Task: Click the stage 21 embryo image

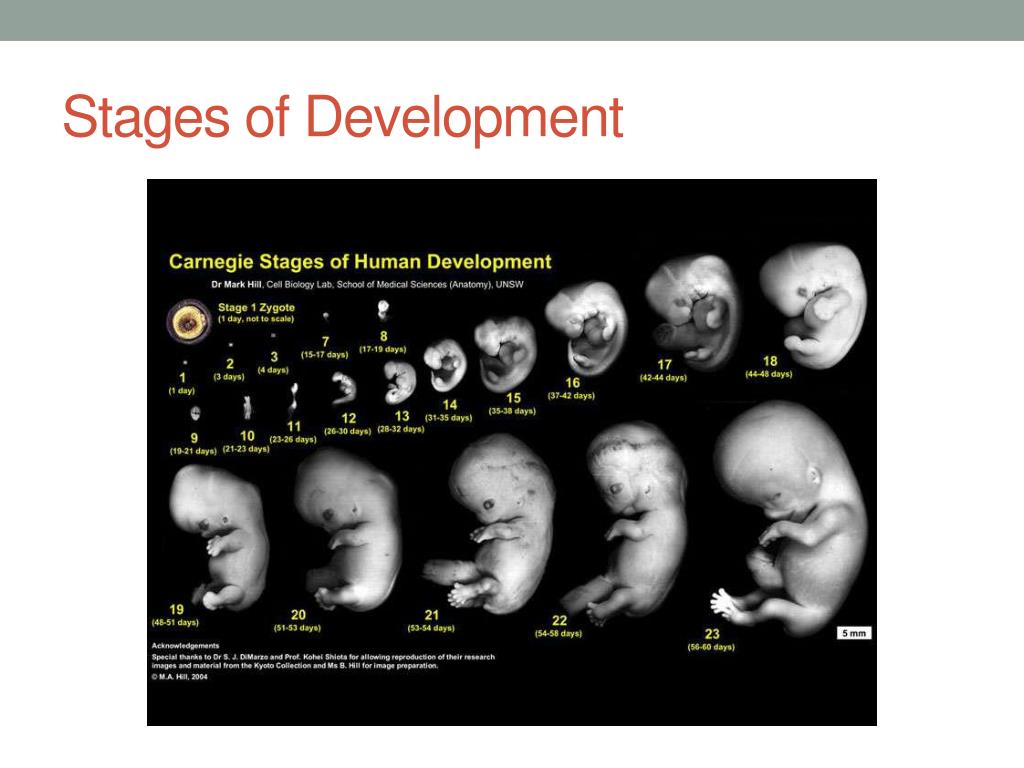Action: (490, 522)
